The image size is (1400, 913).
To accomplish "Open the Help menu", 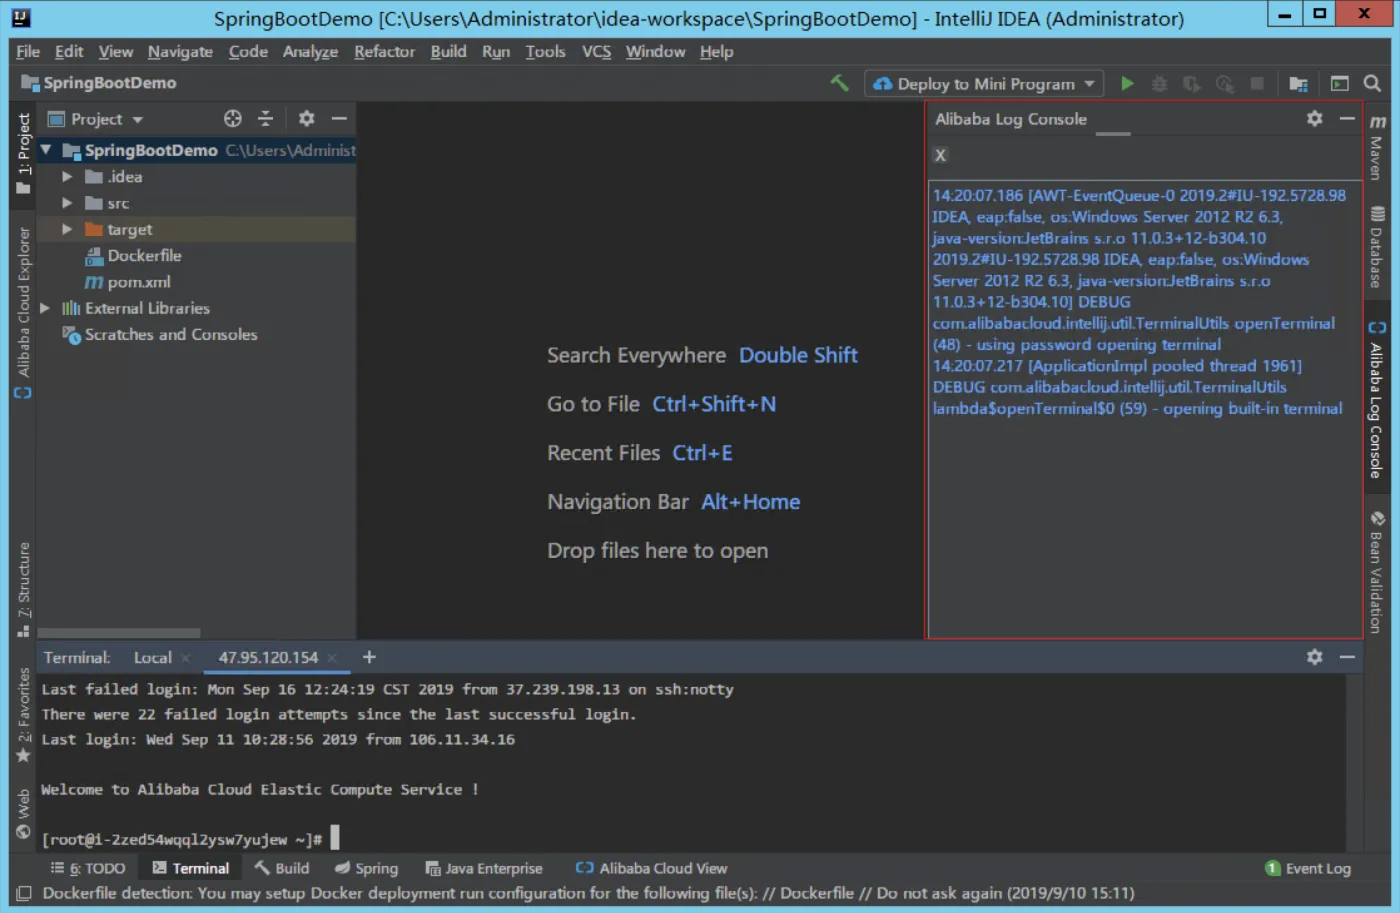I will (716, 52).
